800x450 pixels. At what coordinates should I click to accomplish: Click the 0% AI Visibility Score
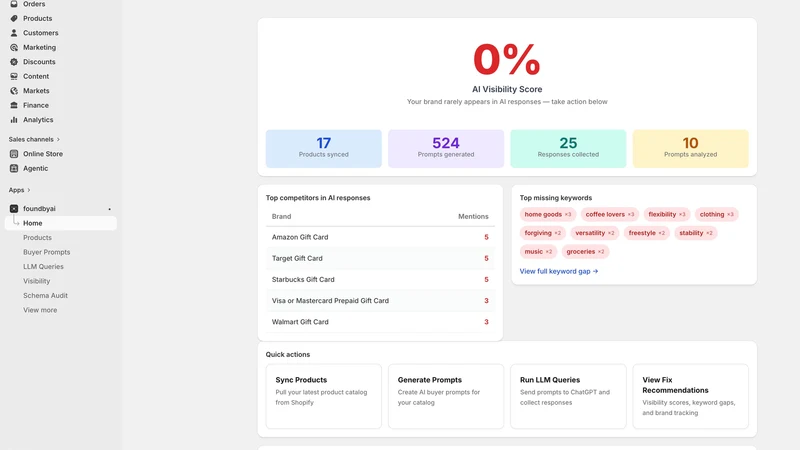(507, 59)
